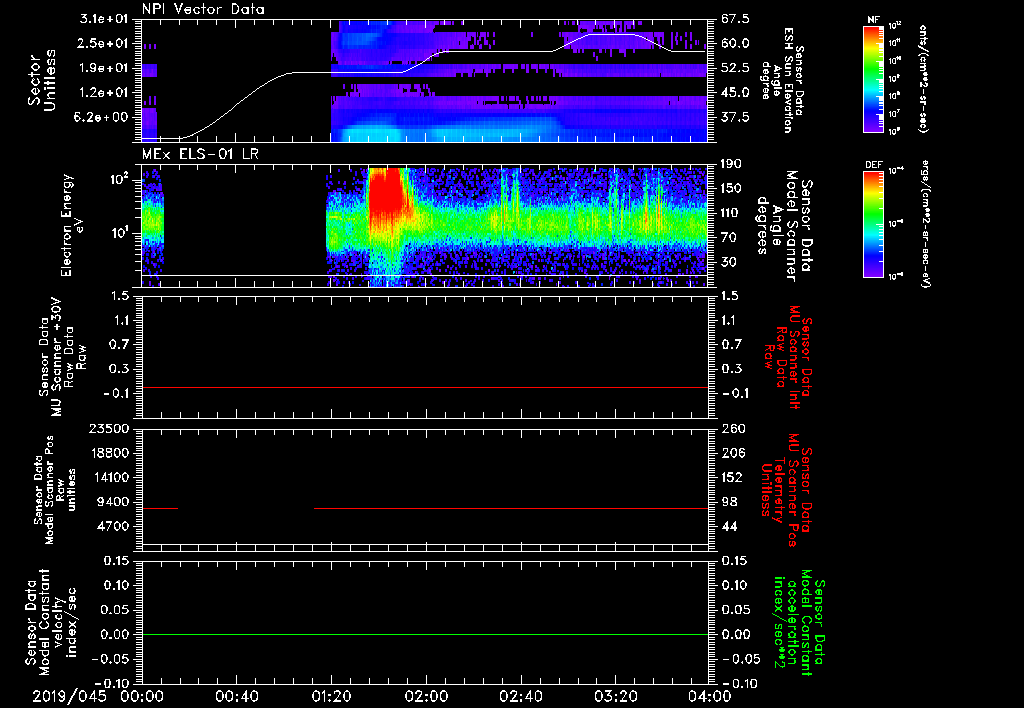Click the green zero line in the velocity panel

click(x=424, y=634)
